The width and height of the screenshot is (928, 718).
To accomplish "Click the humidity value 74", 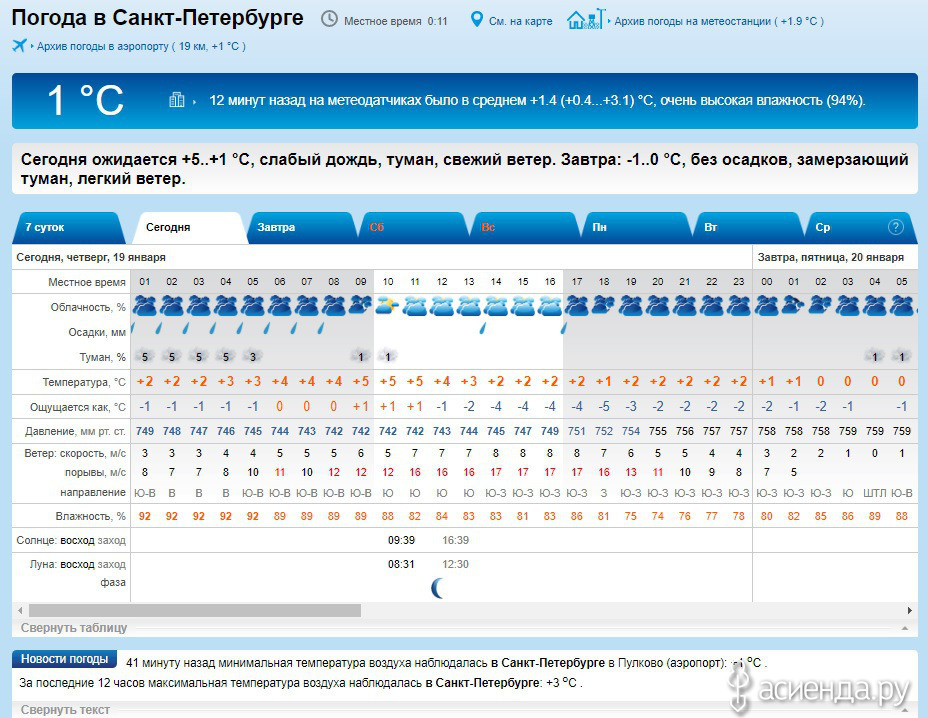I will 658,516.
